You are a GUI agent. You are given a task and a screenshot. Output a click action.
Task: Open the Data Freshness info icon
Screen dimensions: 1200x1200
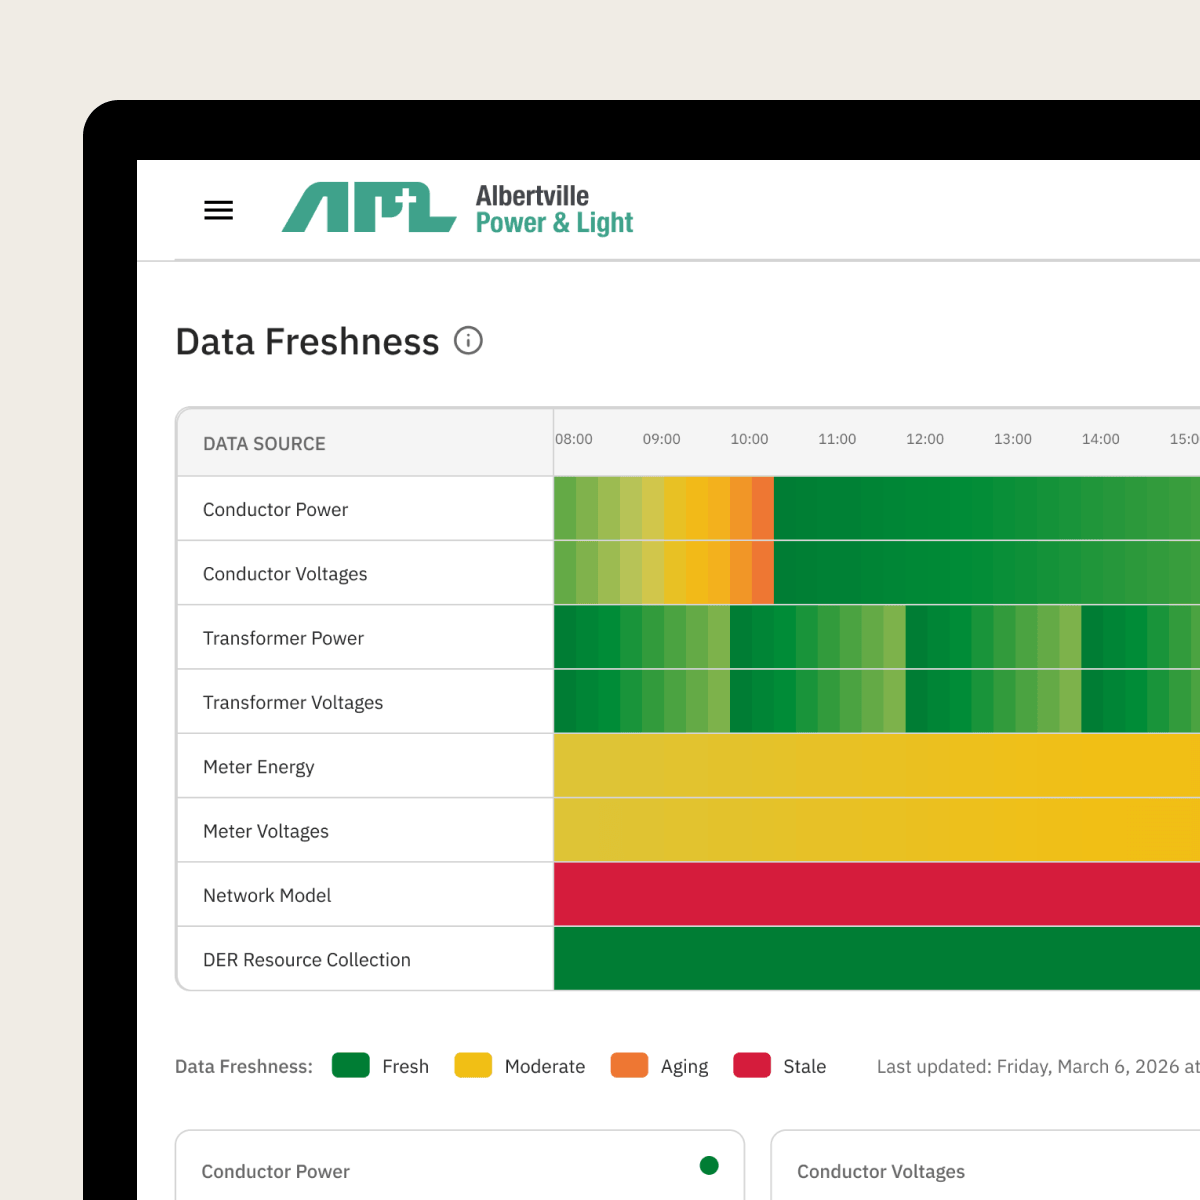(x=468, y=341)
